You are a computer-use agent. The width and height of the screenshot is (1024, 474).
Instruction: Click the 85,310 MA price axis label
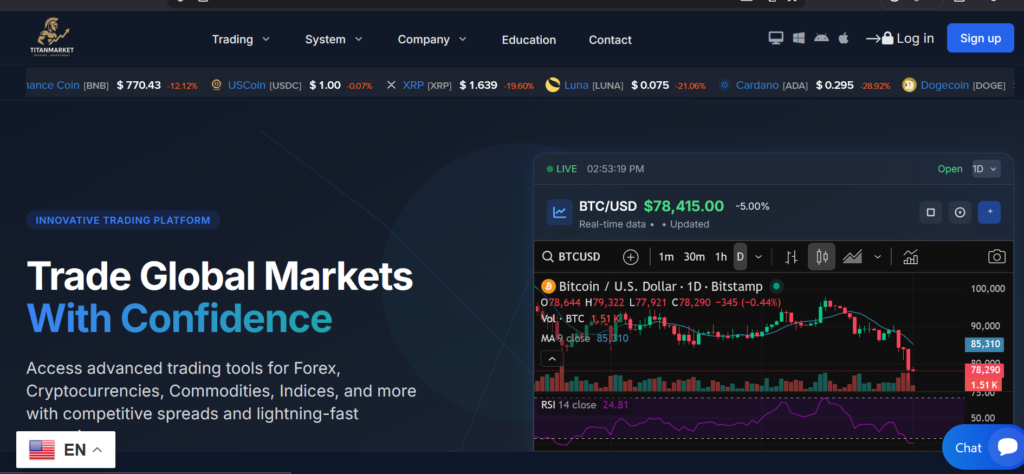(985, 344)
